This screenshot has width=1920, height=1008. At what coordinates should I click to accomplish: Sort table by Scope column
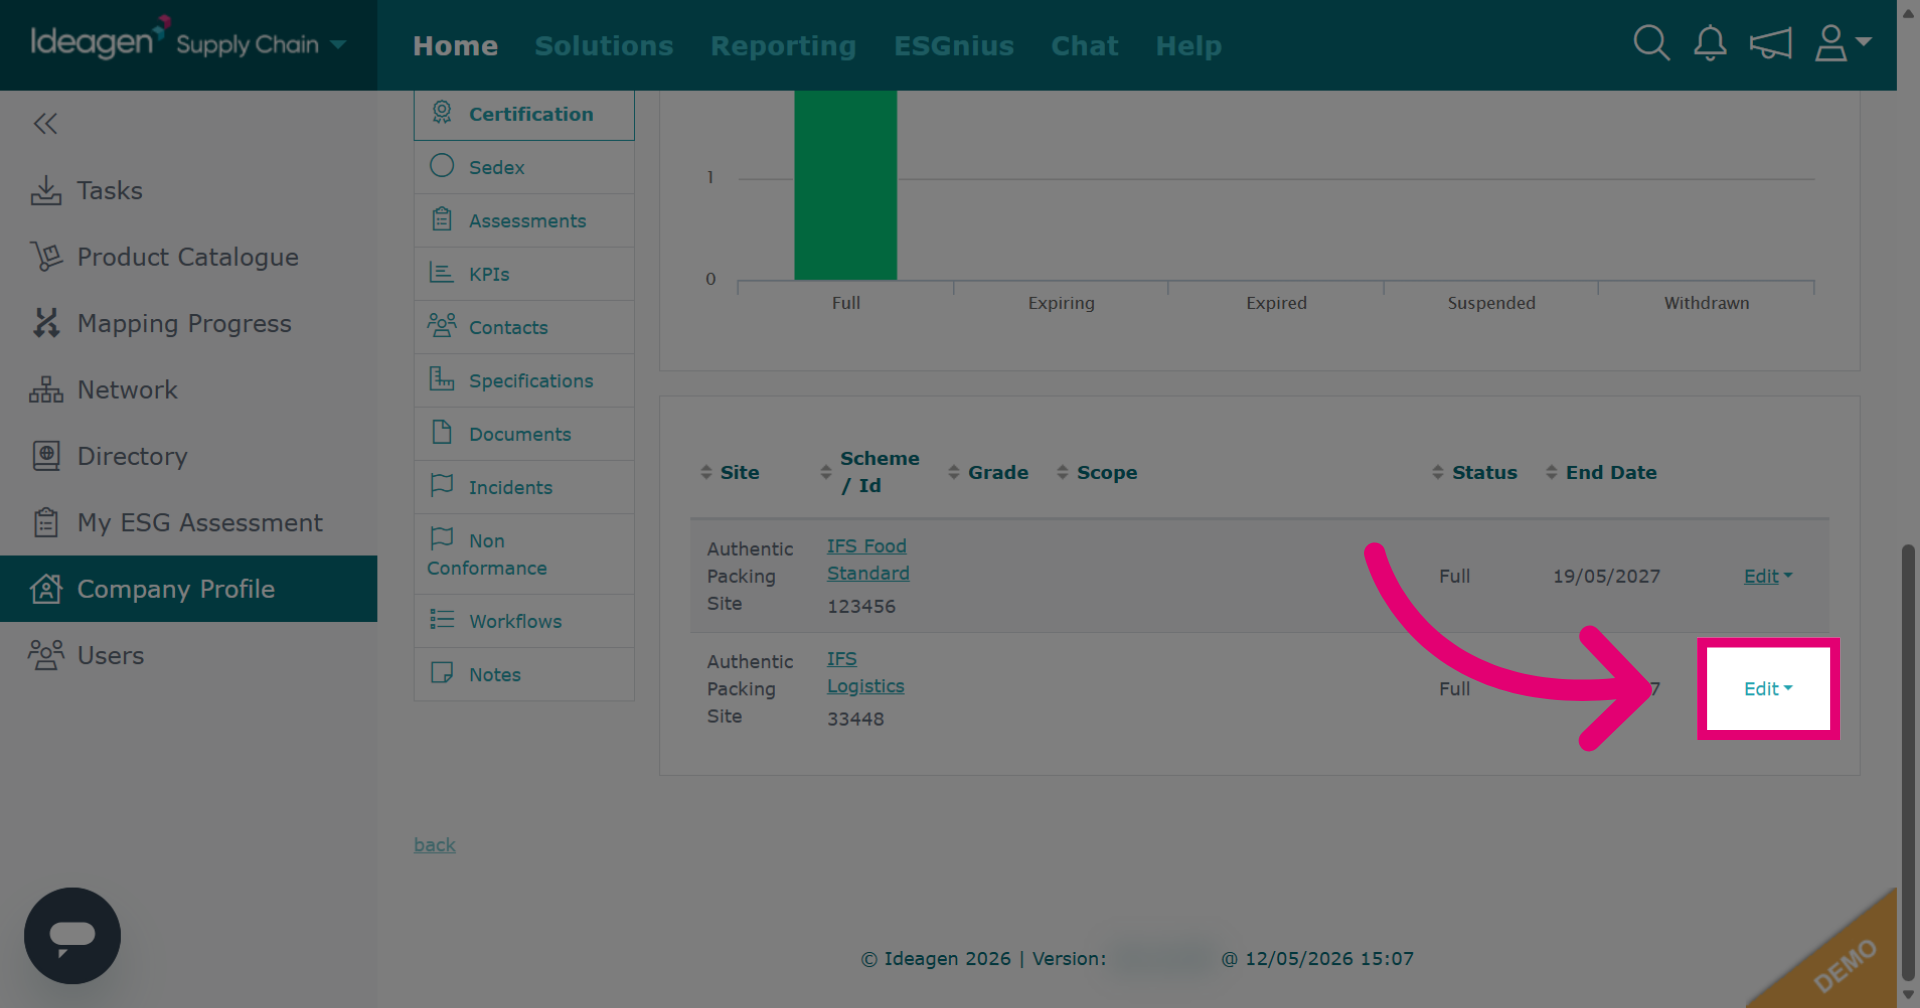coord(1097,472)
